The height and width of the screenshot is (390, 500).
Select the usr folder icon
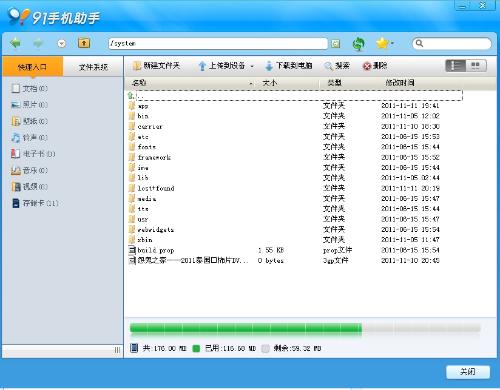click(132, 219)
